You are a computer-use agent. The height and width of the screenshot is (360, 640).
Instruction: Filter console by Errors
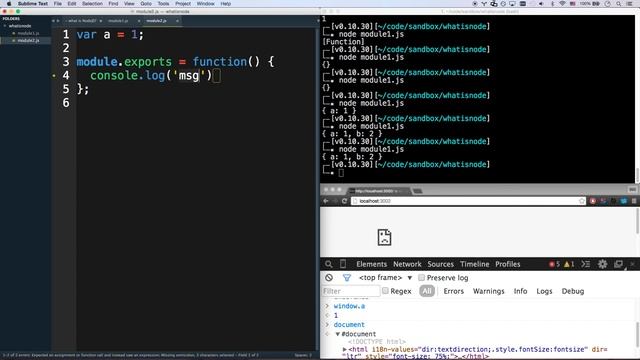coord(453,291)
